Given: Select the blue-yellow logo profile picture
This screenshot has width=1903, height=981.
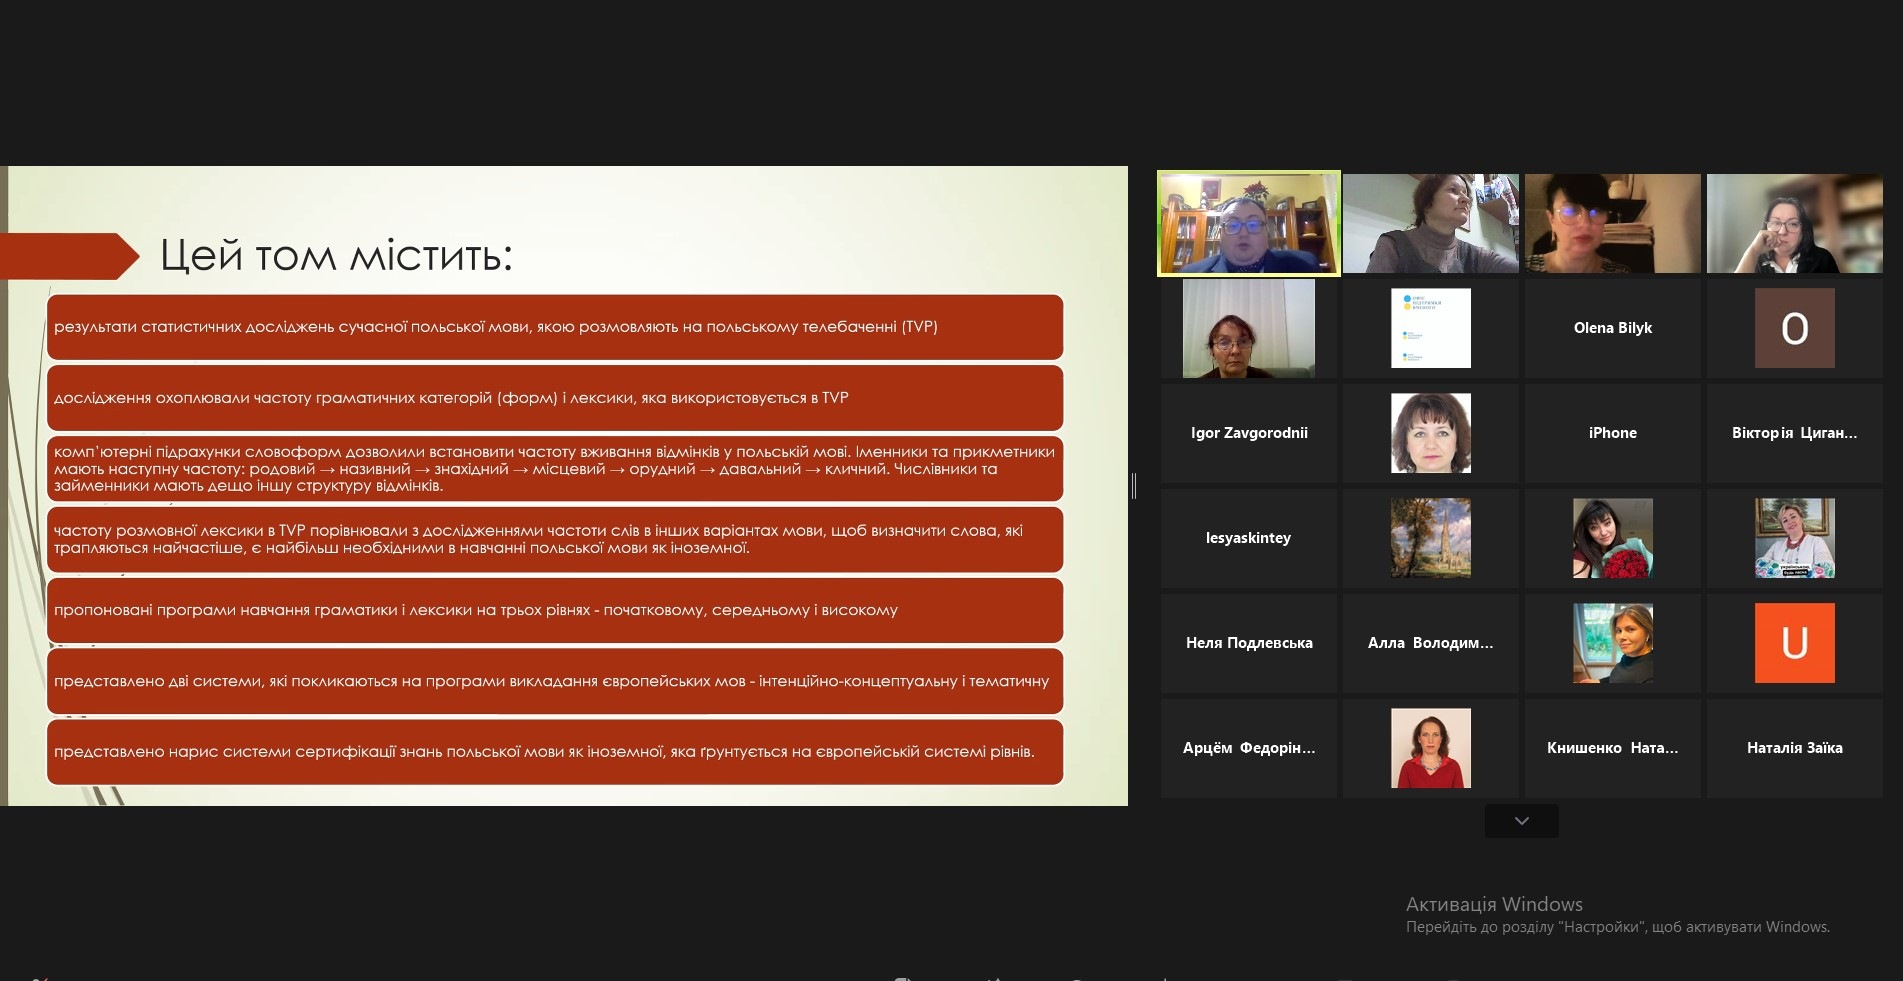Looking at the screenshot, I should coord(1430,328).
